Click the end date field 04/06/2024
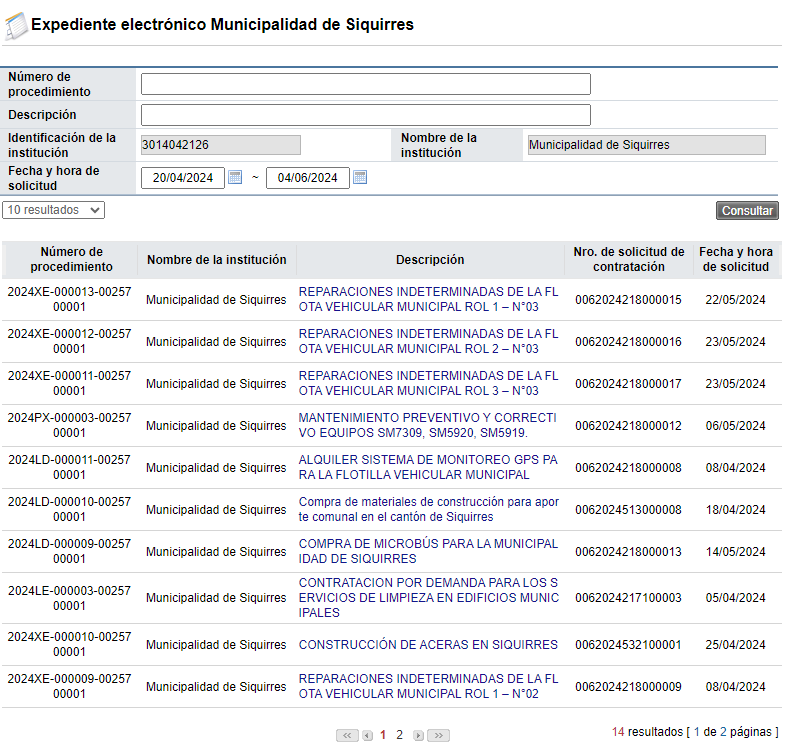The width and height of the screenshot is (786, 750). (x=307, y=178)
